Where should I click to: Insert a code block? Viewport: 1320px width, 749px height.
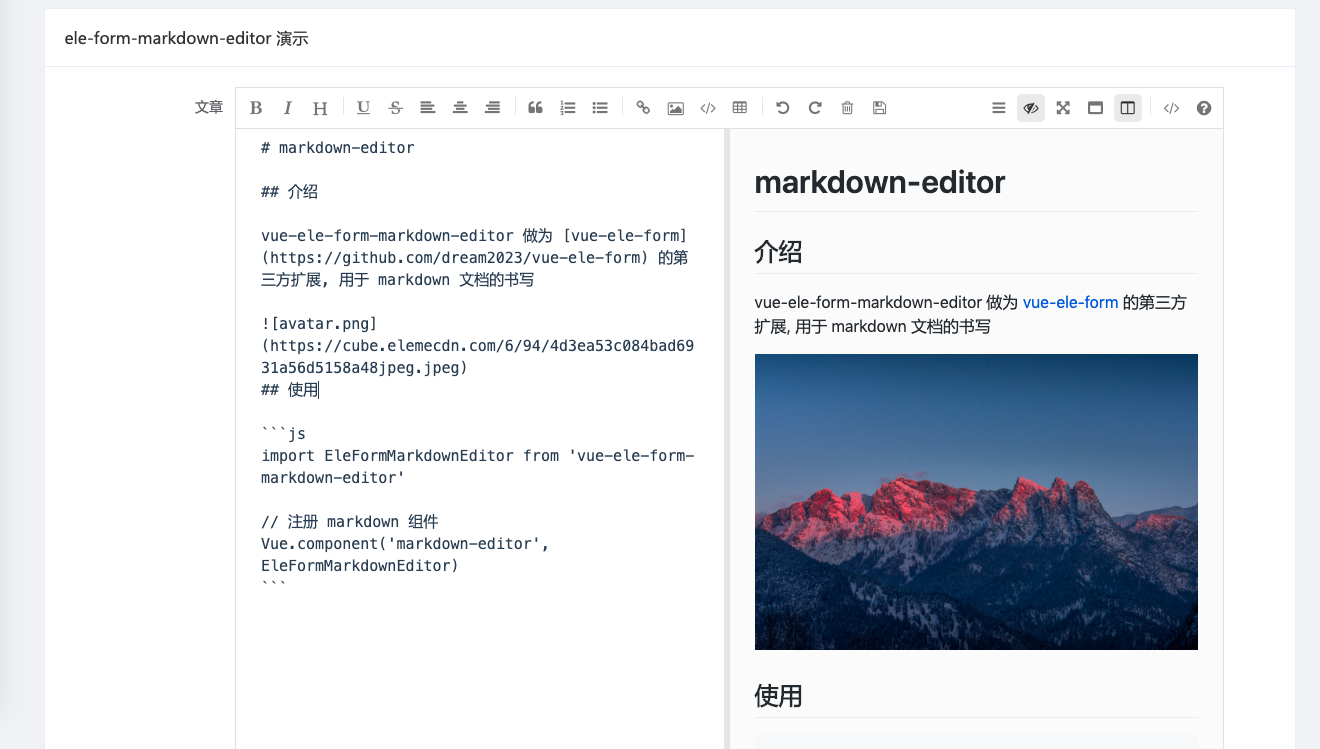(708, 108)
